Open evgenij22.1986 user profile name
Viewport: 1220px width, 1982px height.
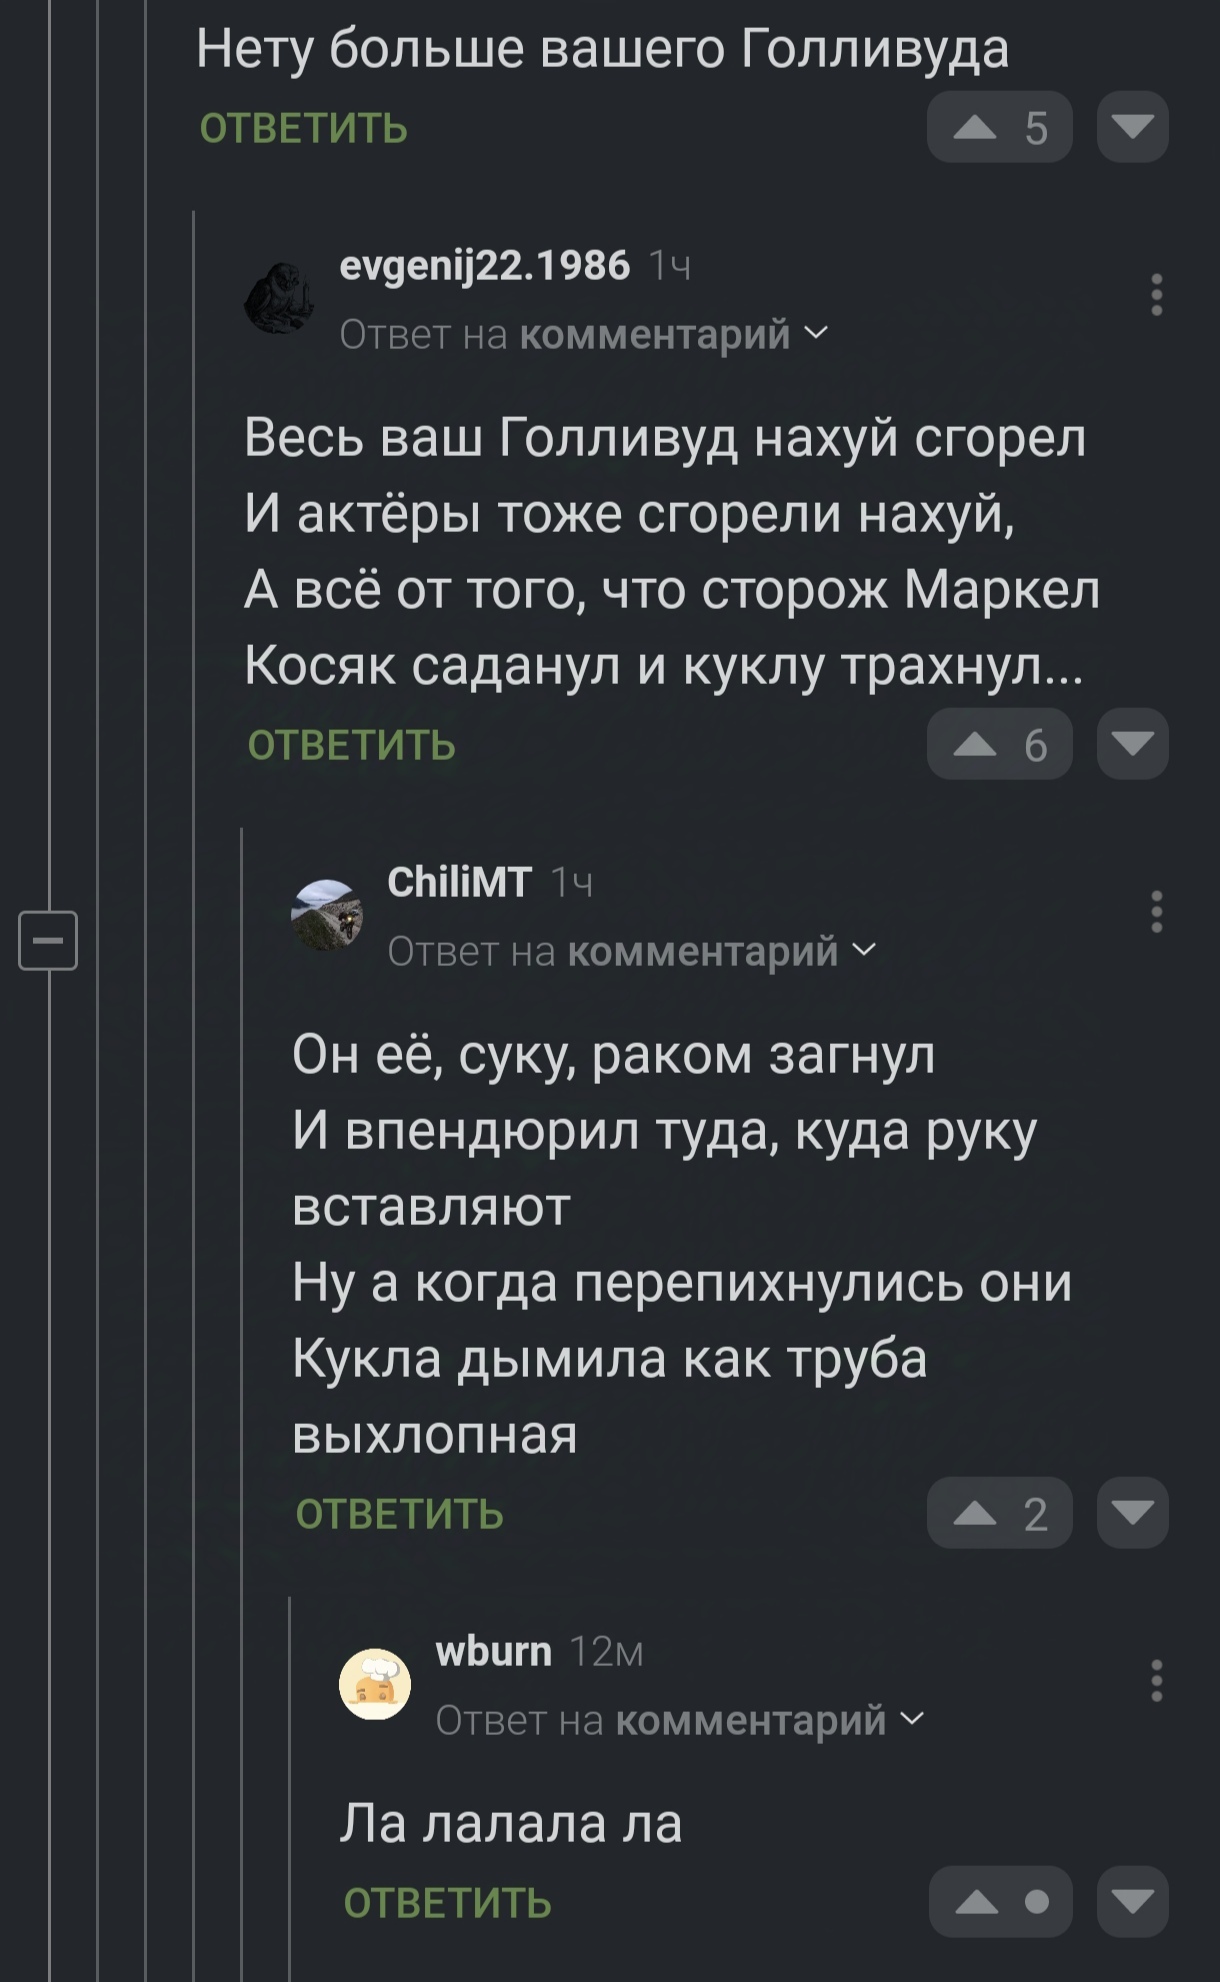click(x=485, y=266)
